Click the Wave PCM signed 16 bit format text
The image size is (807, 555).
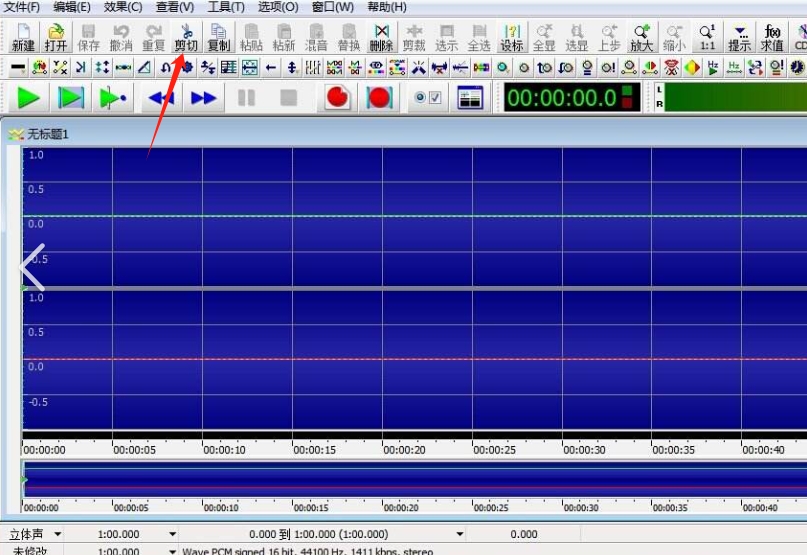point(308,551)
